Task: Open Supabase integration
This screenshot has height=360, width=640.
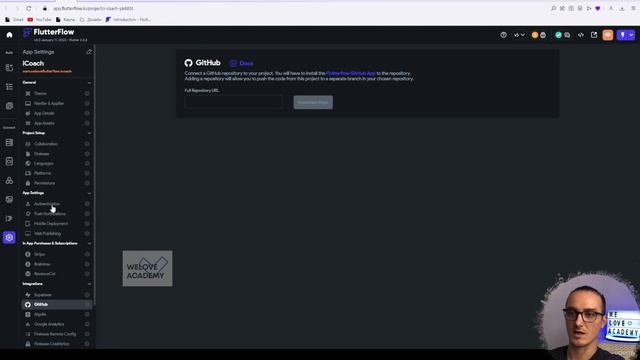Action: pyautogui.click(x=57, y=295)
